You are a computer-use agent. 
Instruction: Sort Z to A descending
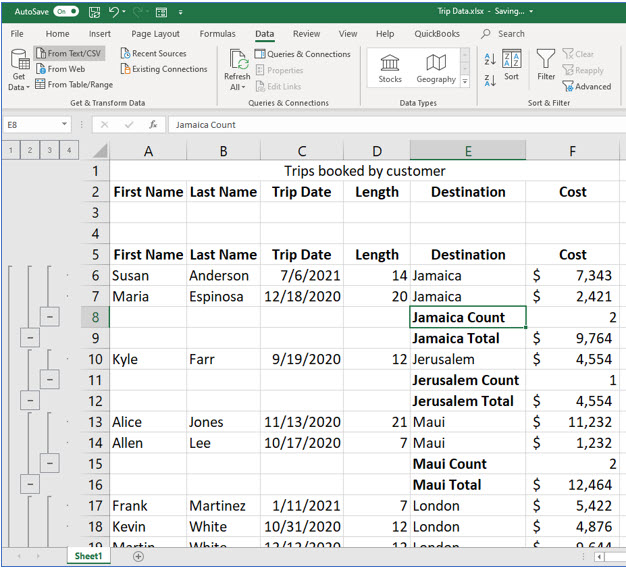tap(490, 80)
